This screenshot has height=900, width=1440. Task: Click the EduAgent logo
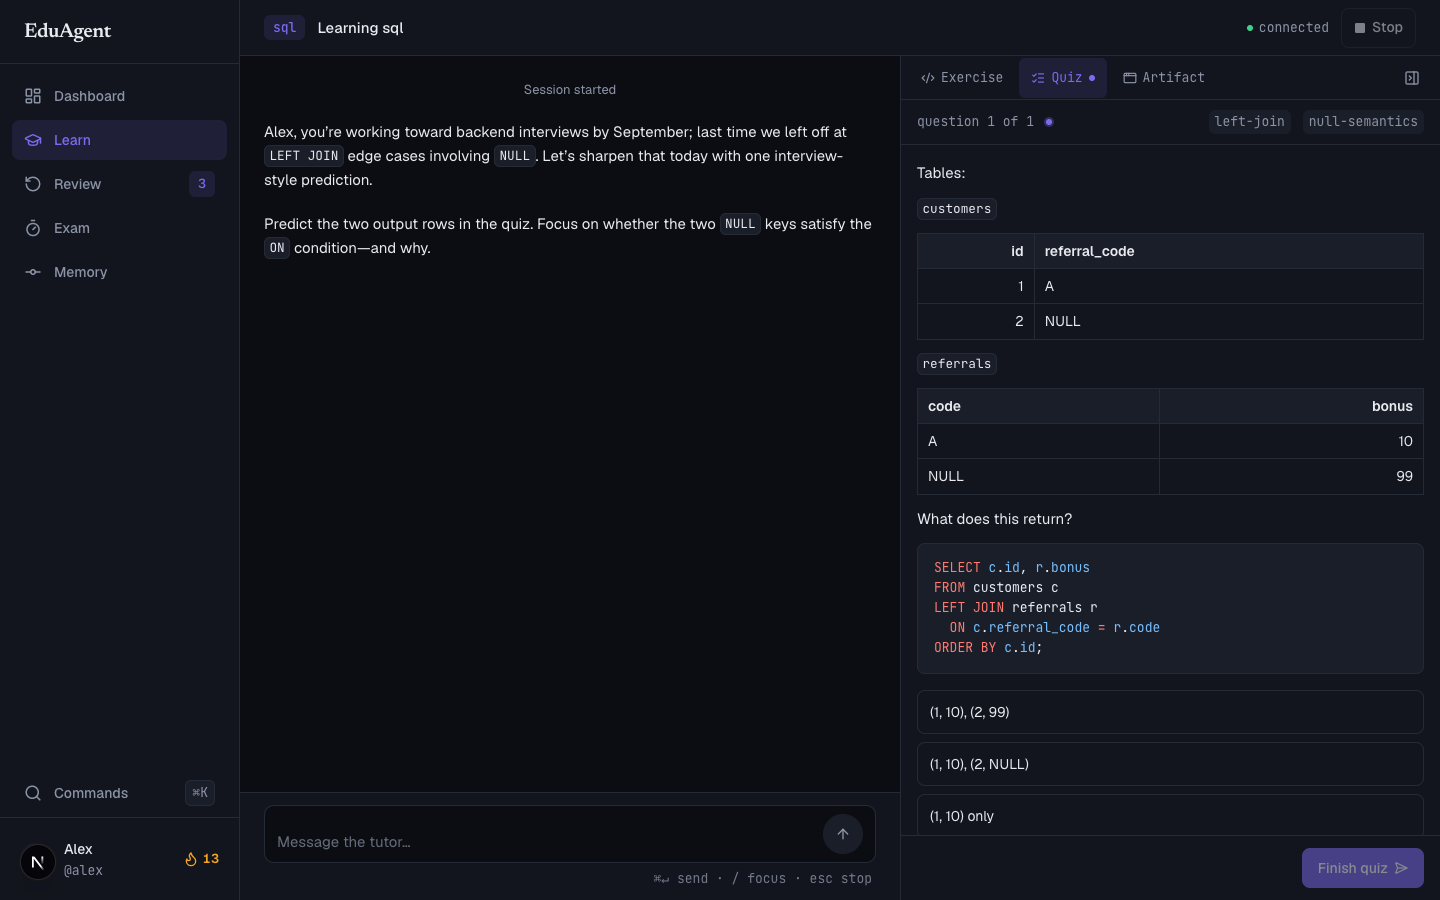tap(68, 31)
